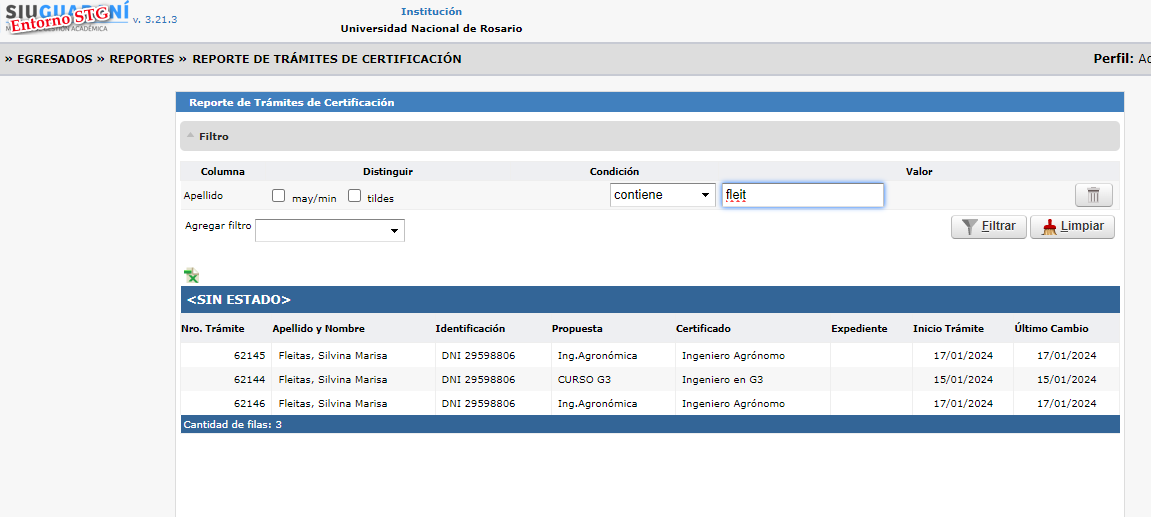Click the Limpiar button

point(1072,227)
